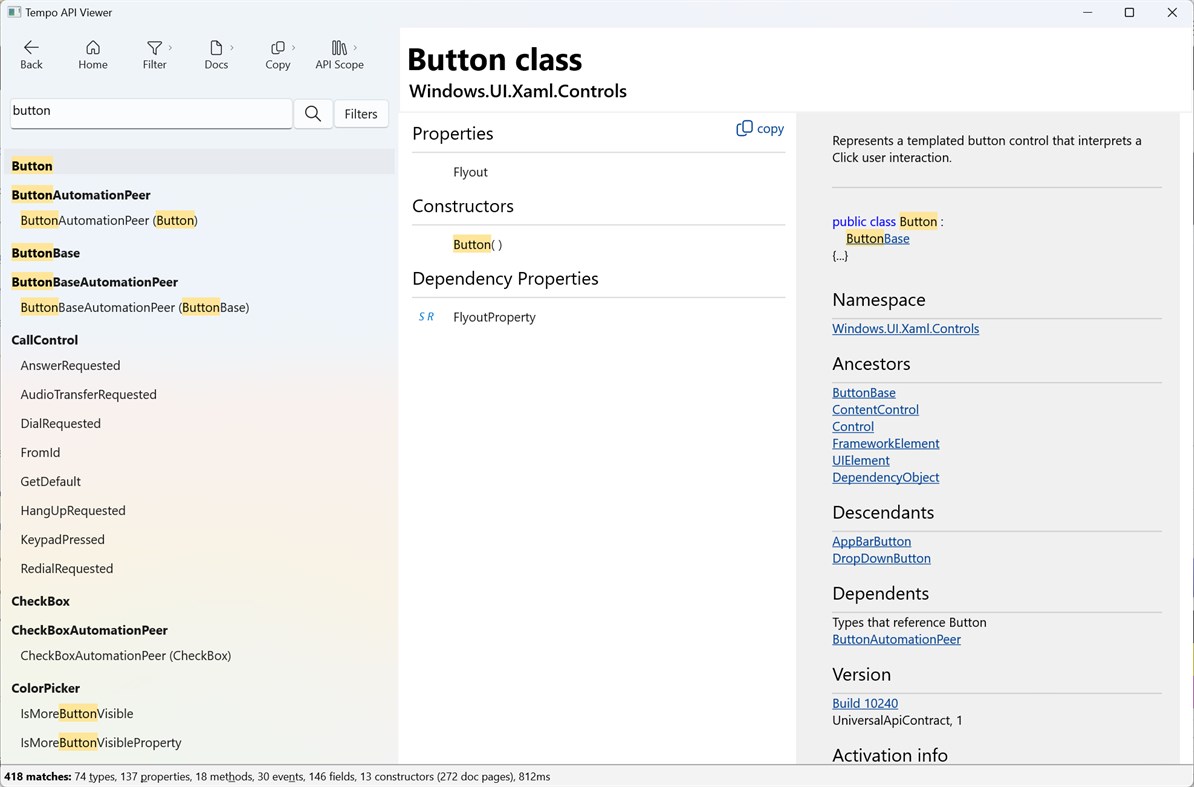
Task: Click the S badge beside FlyoutProperty
Action: [x=421, y=316]
